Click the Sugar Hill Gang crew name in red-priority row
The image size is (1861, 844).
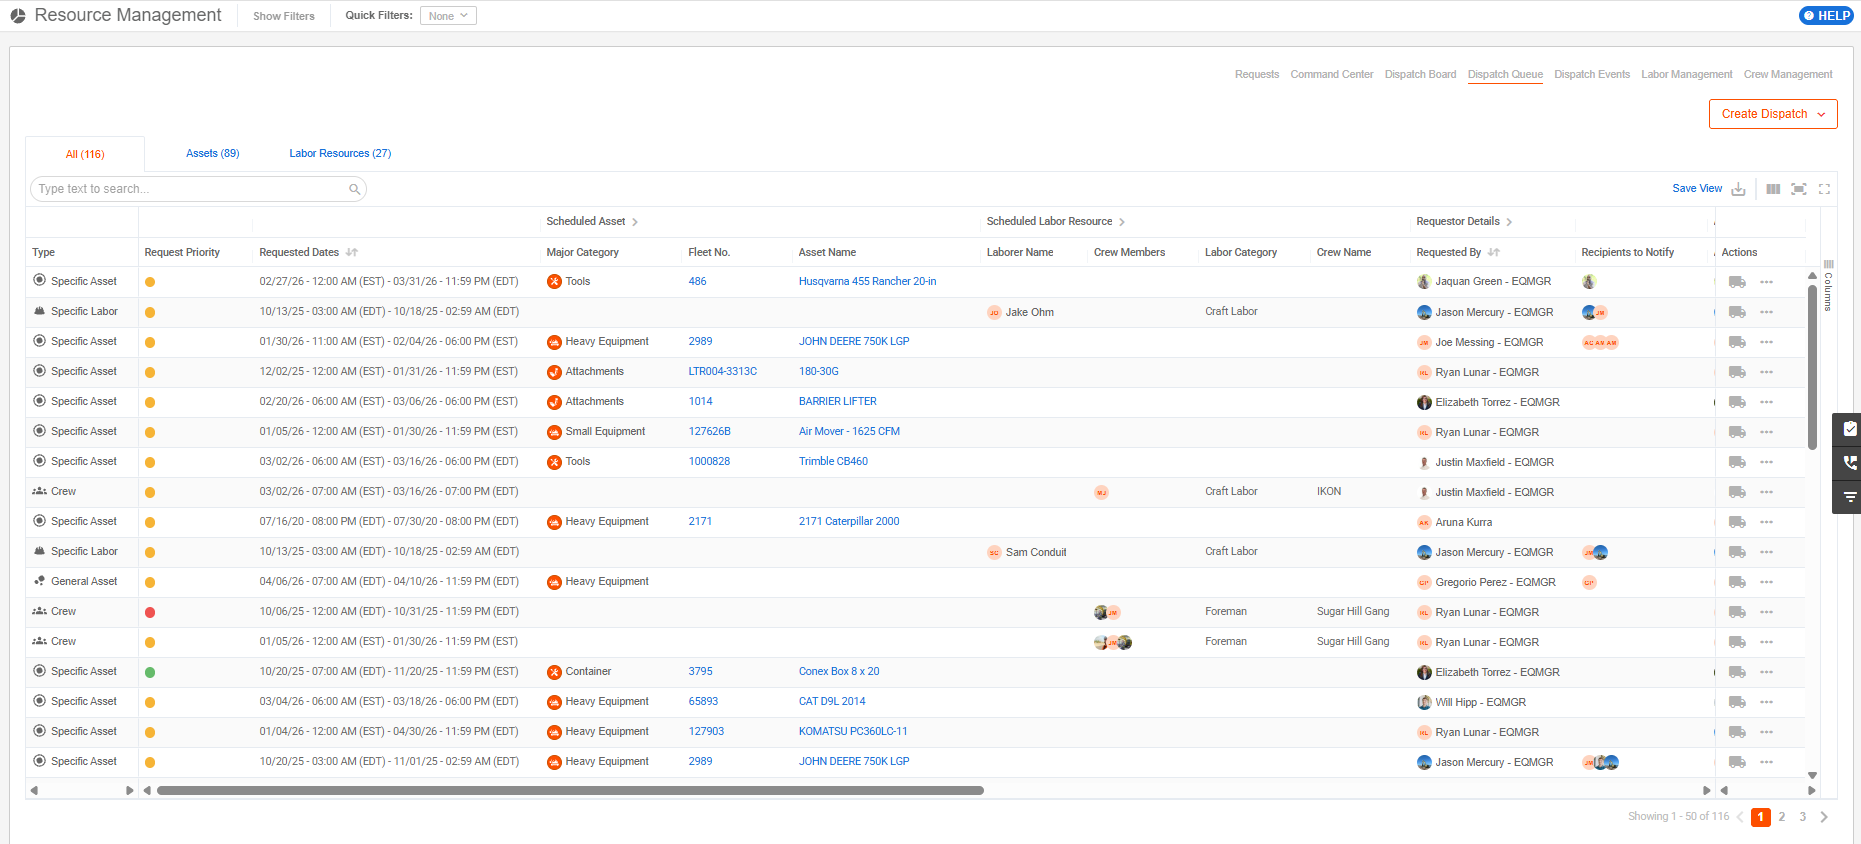coord(1352,612)
